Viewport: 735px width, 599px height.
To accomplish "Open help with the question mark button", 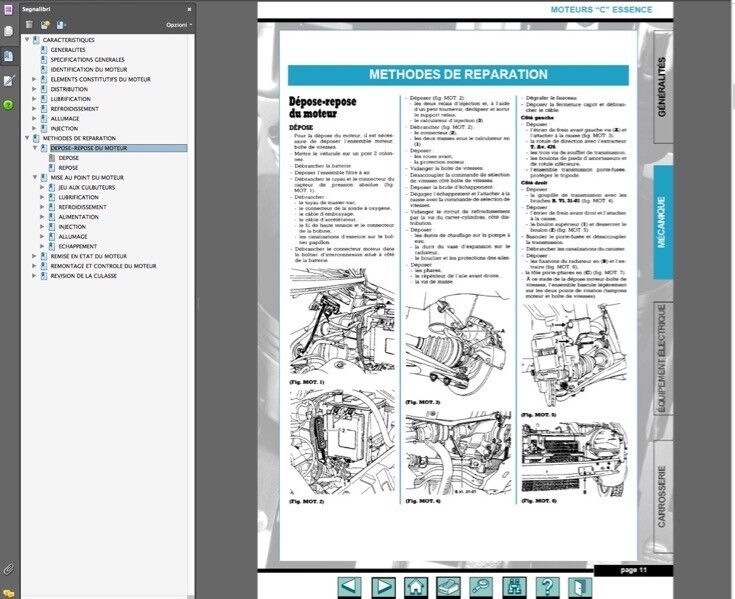I will (x=547, y=587).
